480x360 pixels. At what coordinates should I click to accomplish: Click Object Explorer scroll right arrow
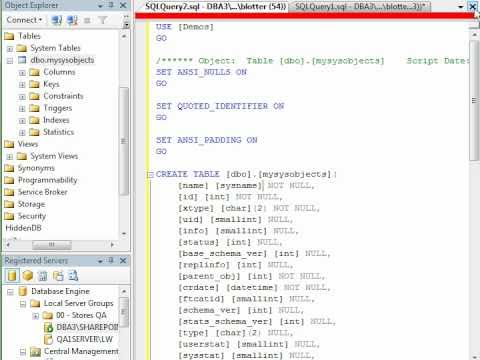point(112,245)
